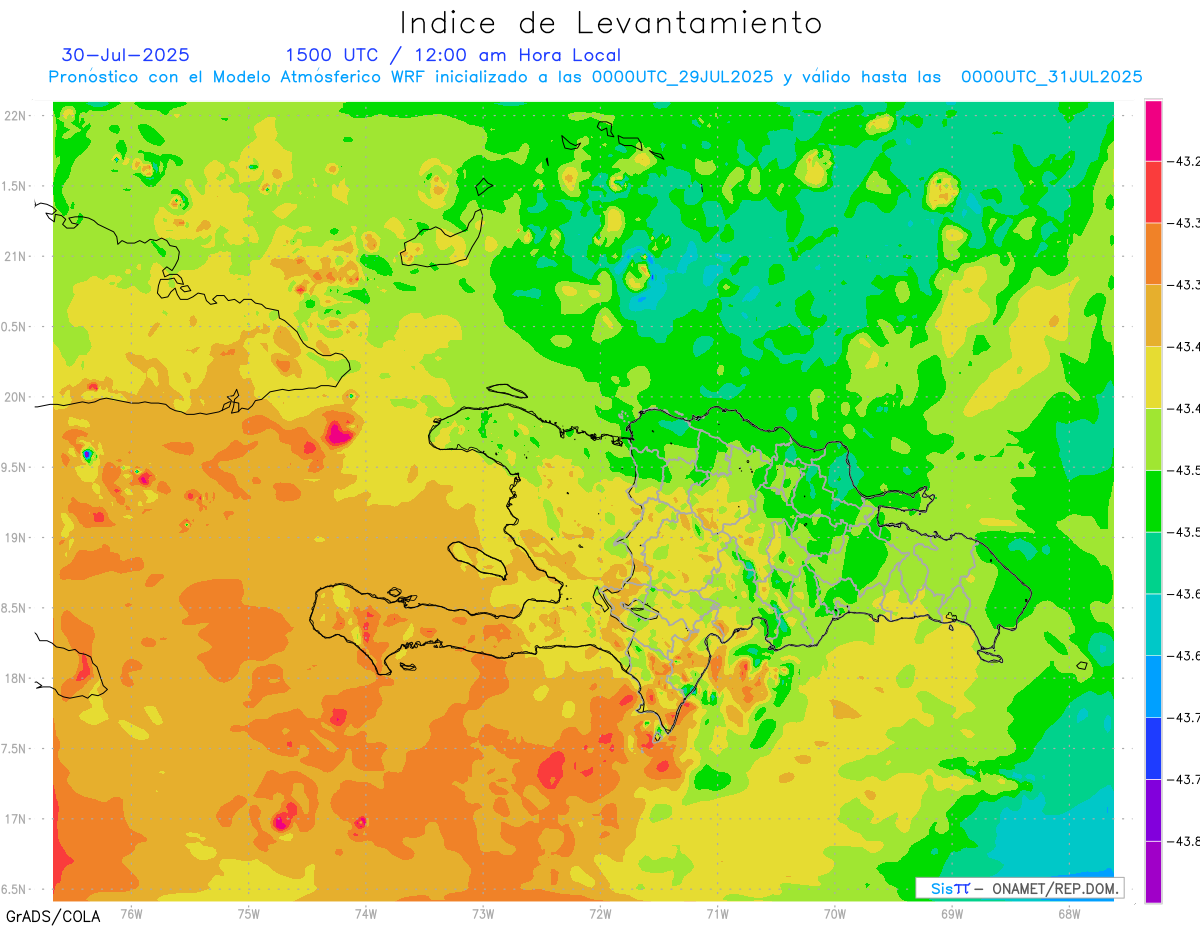Click the '75W' longitude label

249,913
